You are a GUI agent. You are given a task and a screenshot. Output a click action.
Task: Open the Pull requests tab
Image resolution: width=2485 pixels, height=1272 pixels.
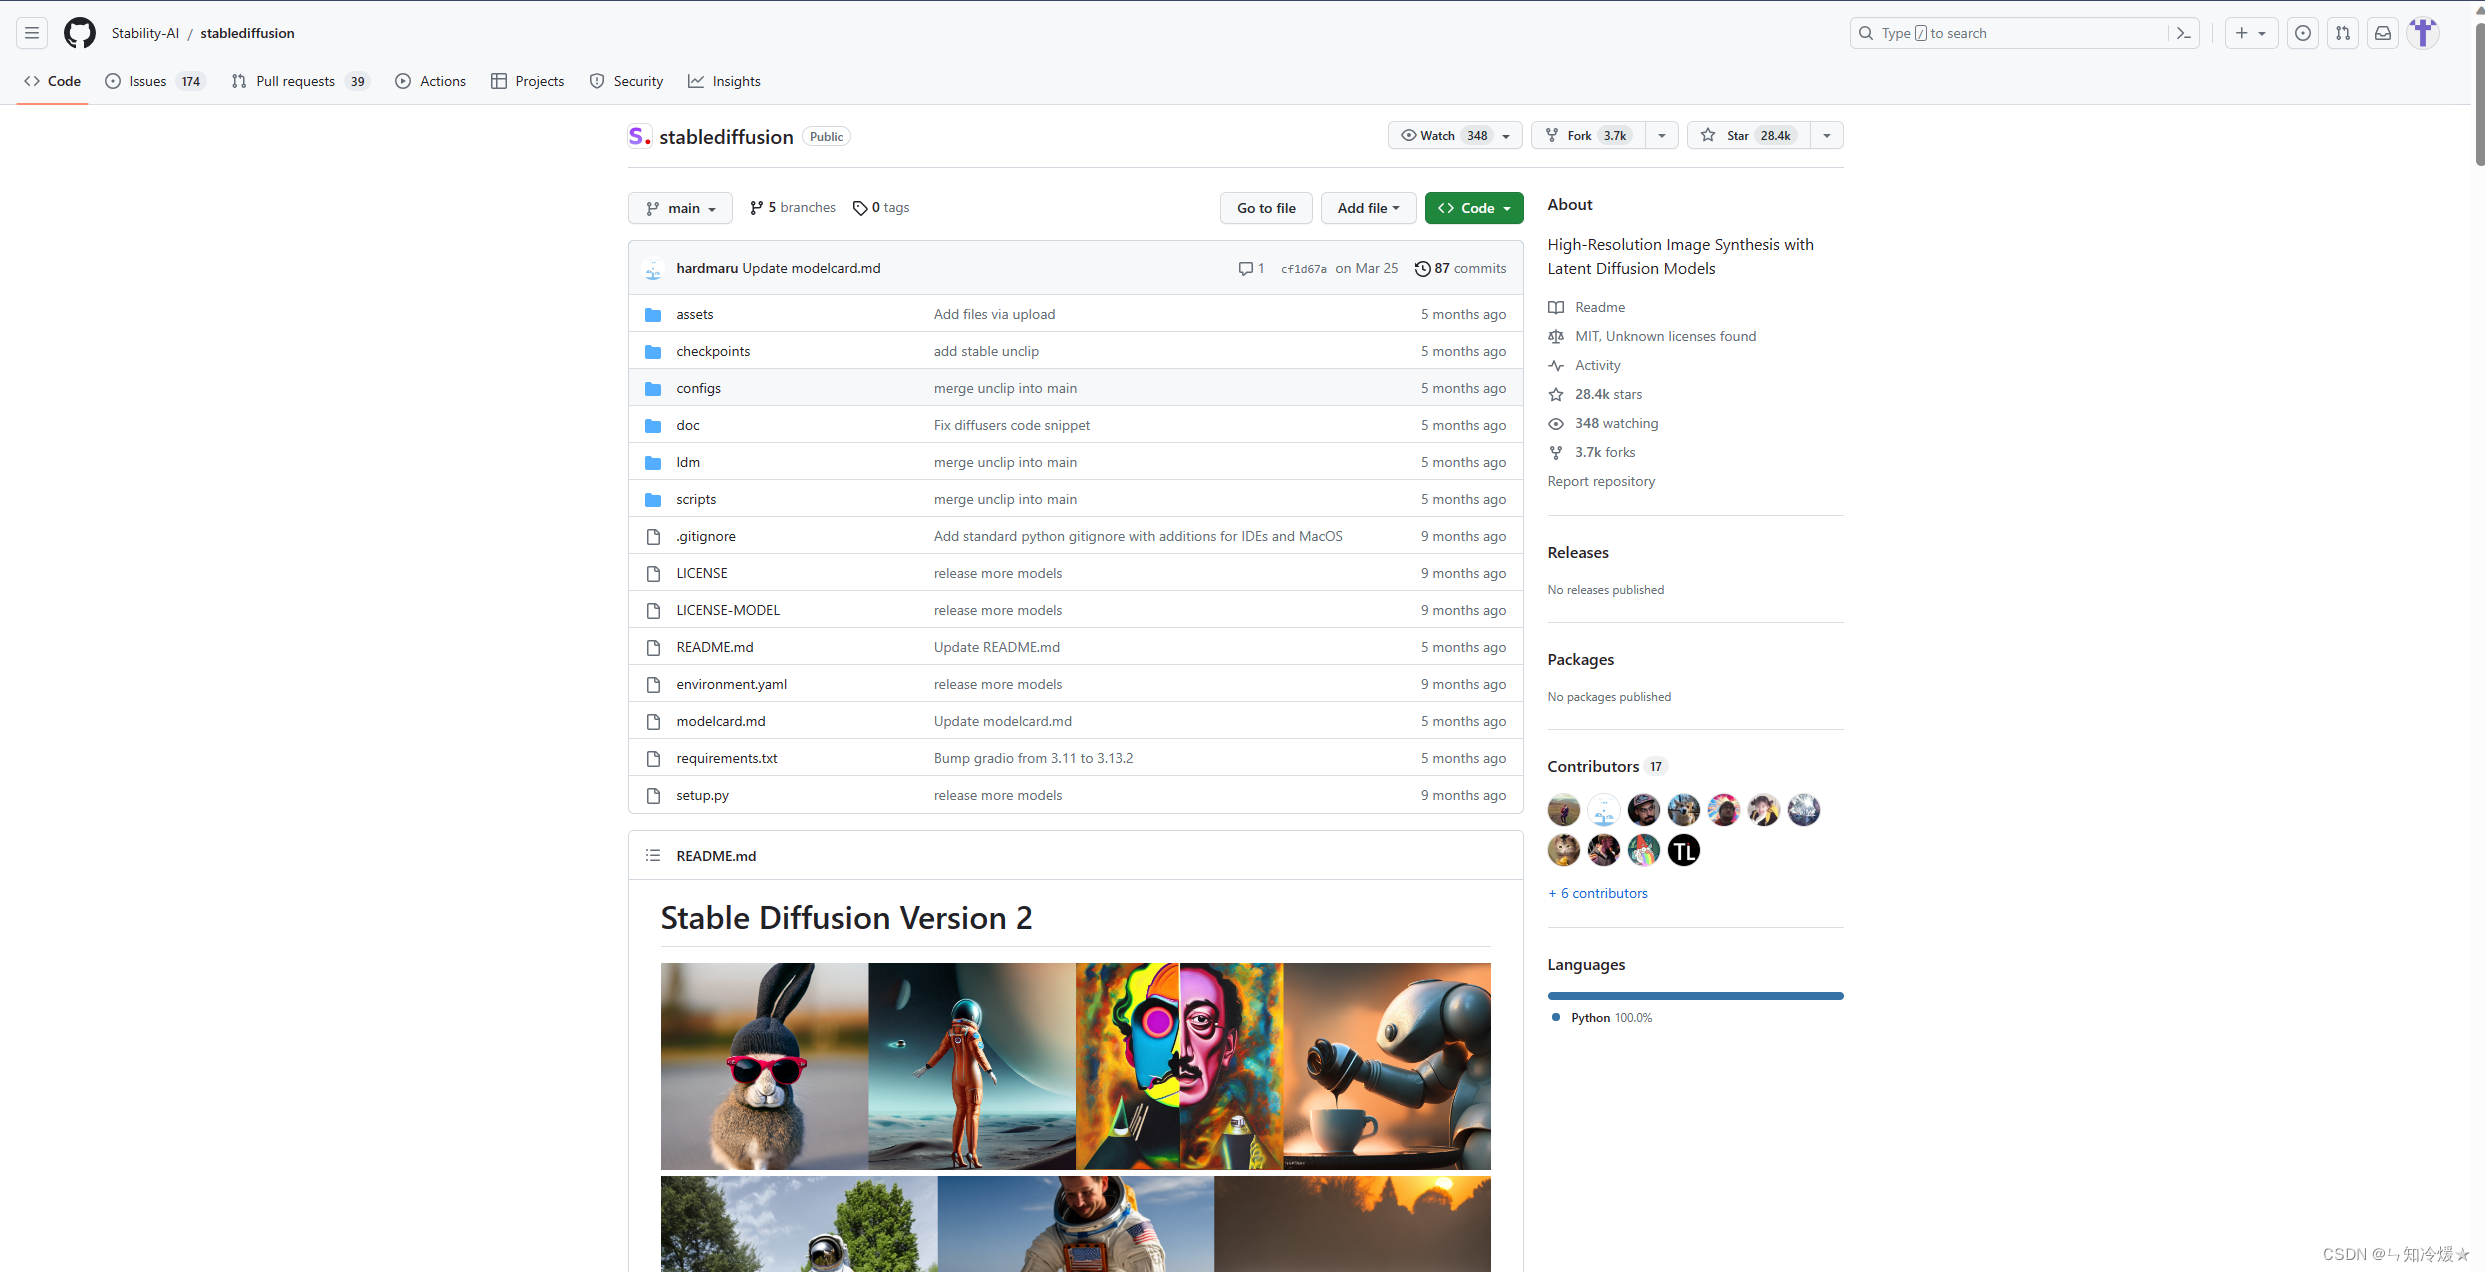[x=300, y=81]
